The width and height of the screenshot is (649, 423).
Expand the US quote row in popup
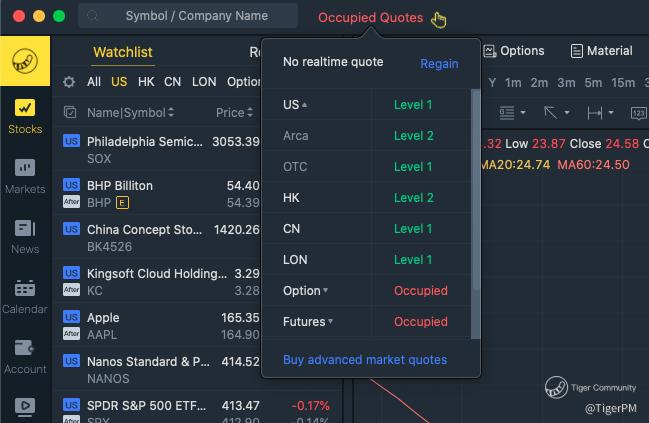point(295,105)
